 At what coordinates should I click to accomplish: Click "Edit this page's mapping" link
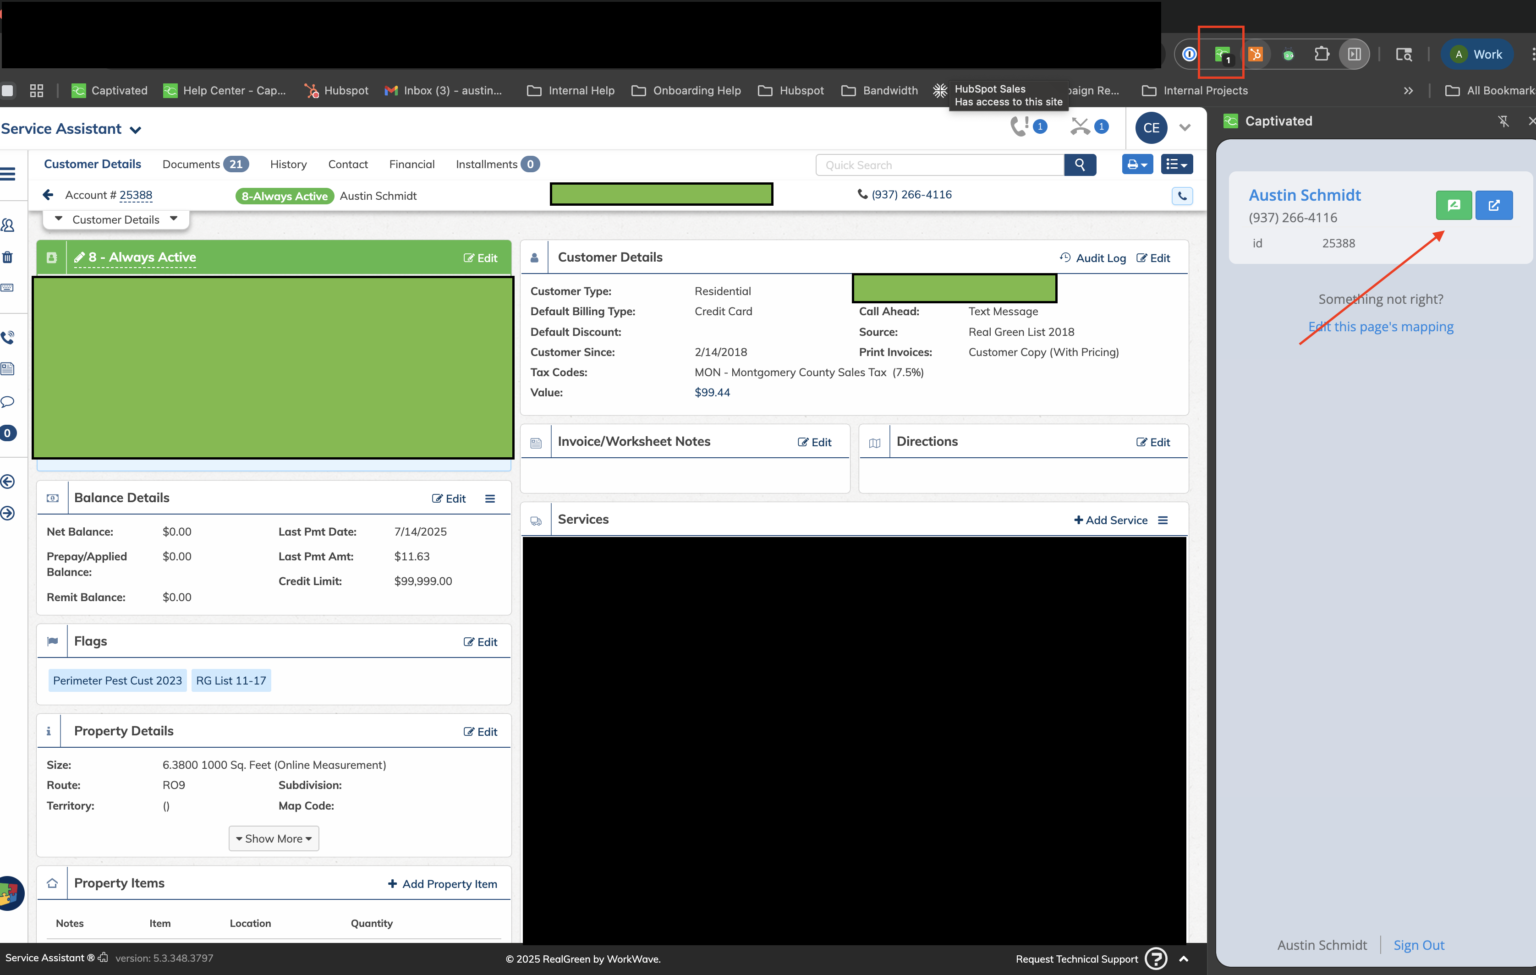point(1381,327)
